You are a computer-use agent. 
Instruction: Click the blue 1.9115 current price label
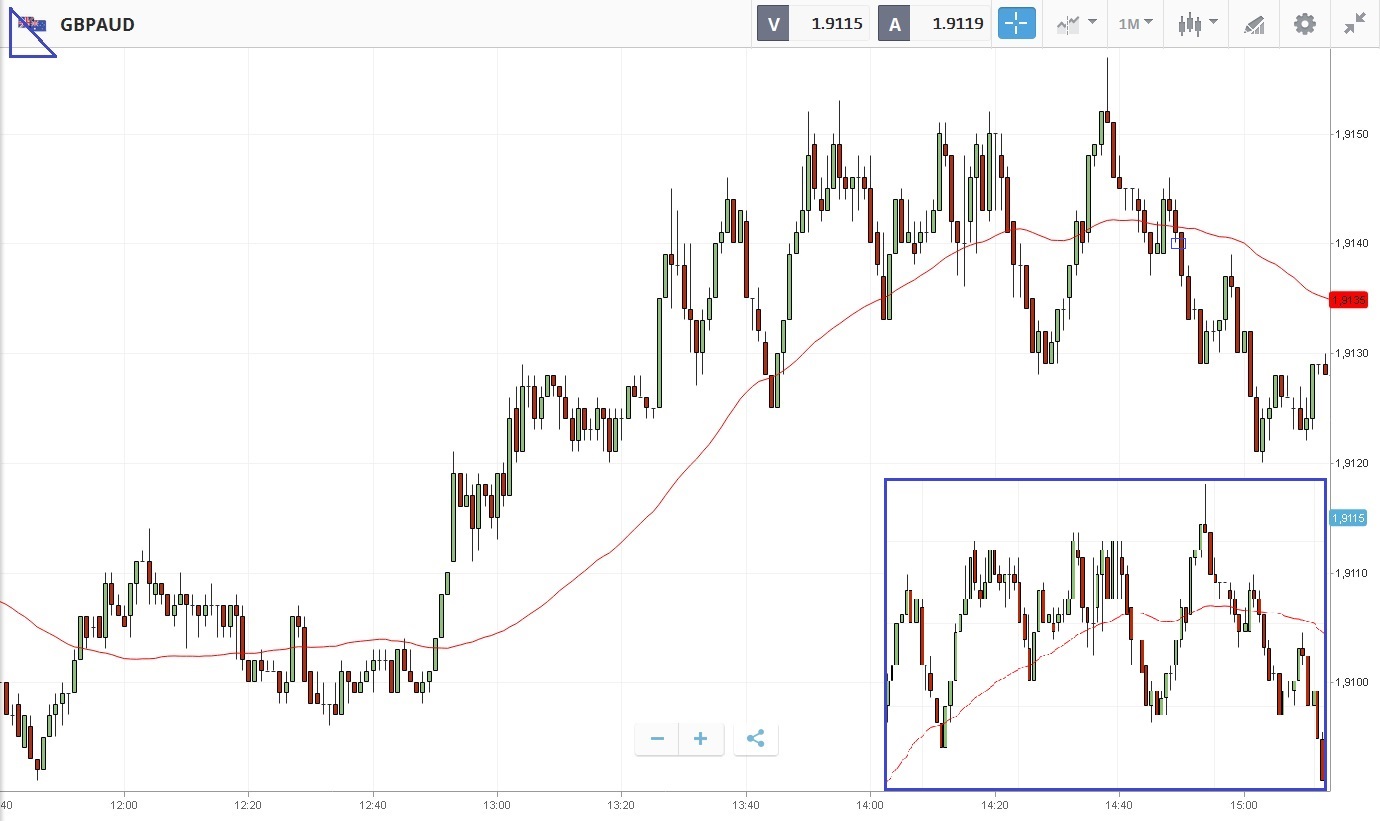click(1348, 517)
